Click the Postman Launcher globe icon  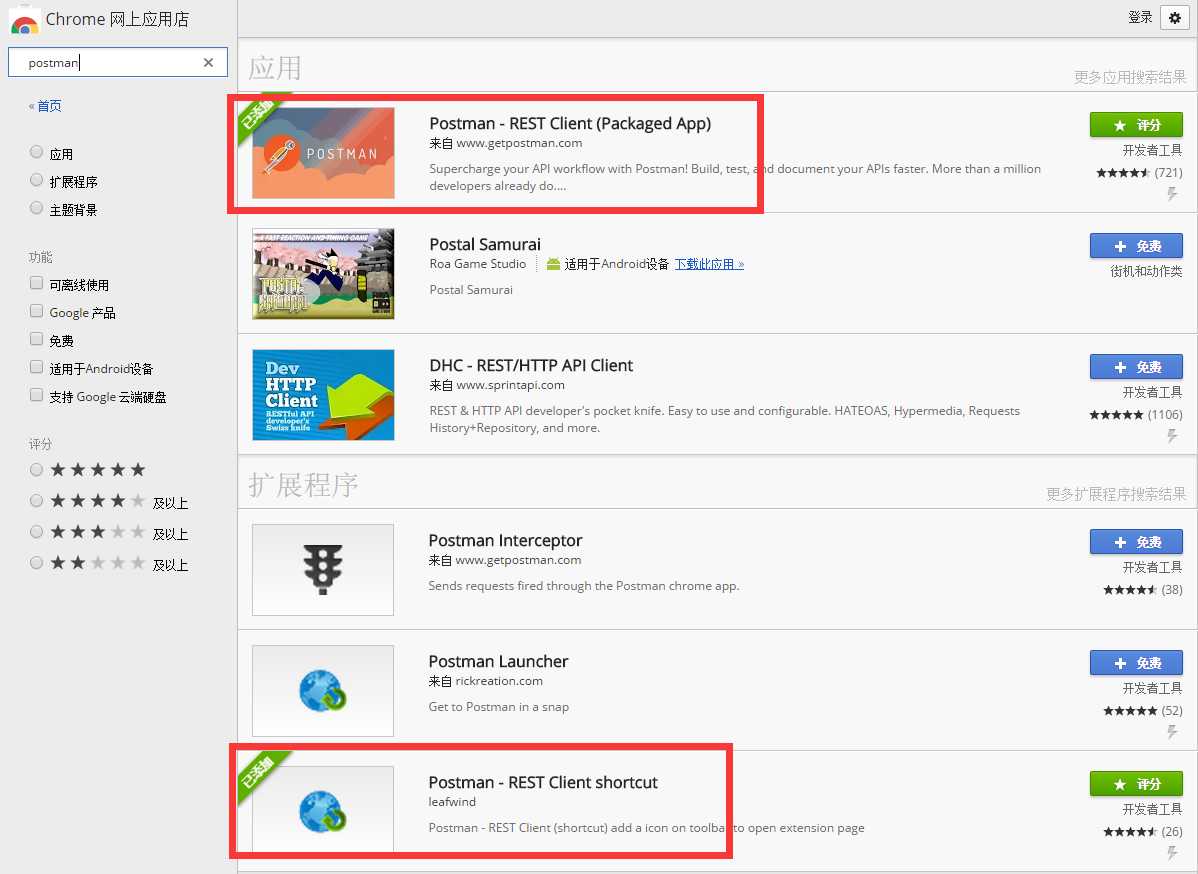(x=323, y=691)
